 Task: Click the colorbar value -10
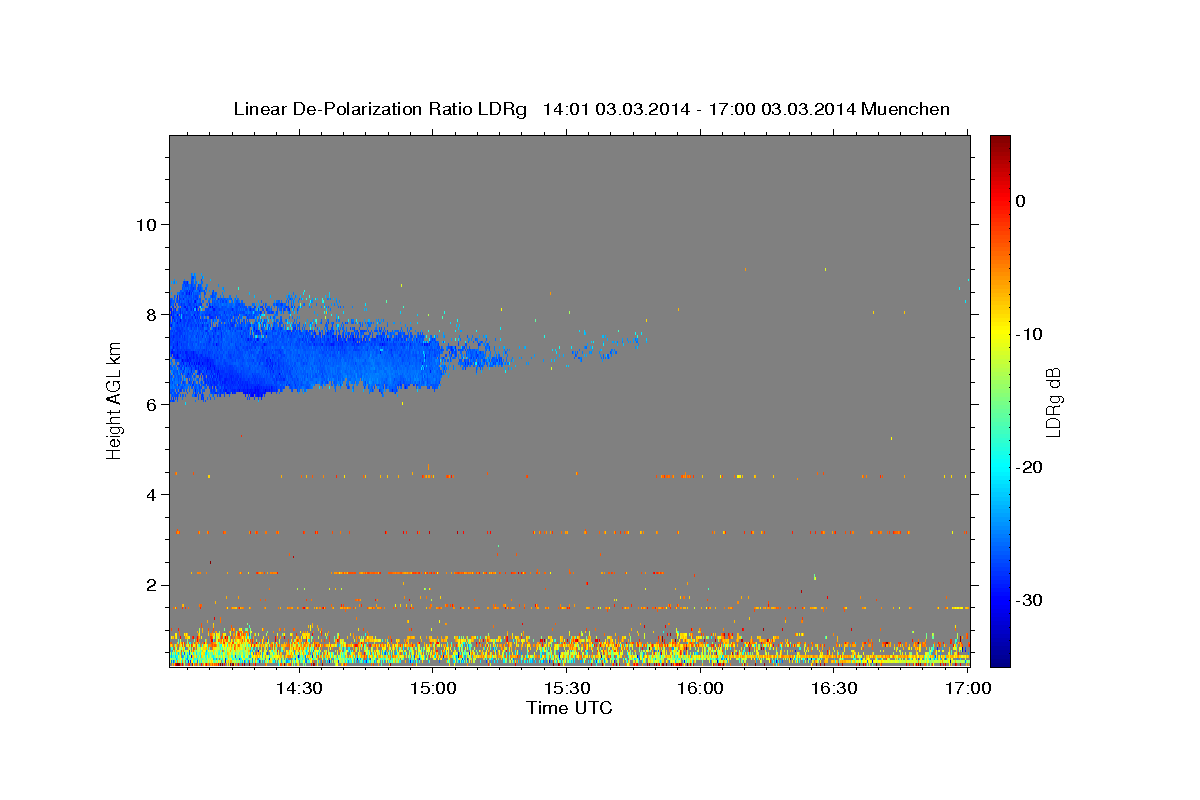[1029, 334]
